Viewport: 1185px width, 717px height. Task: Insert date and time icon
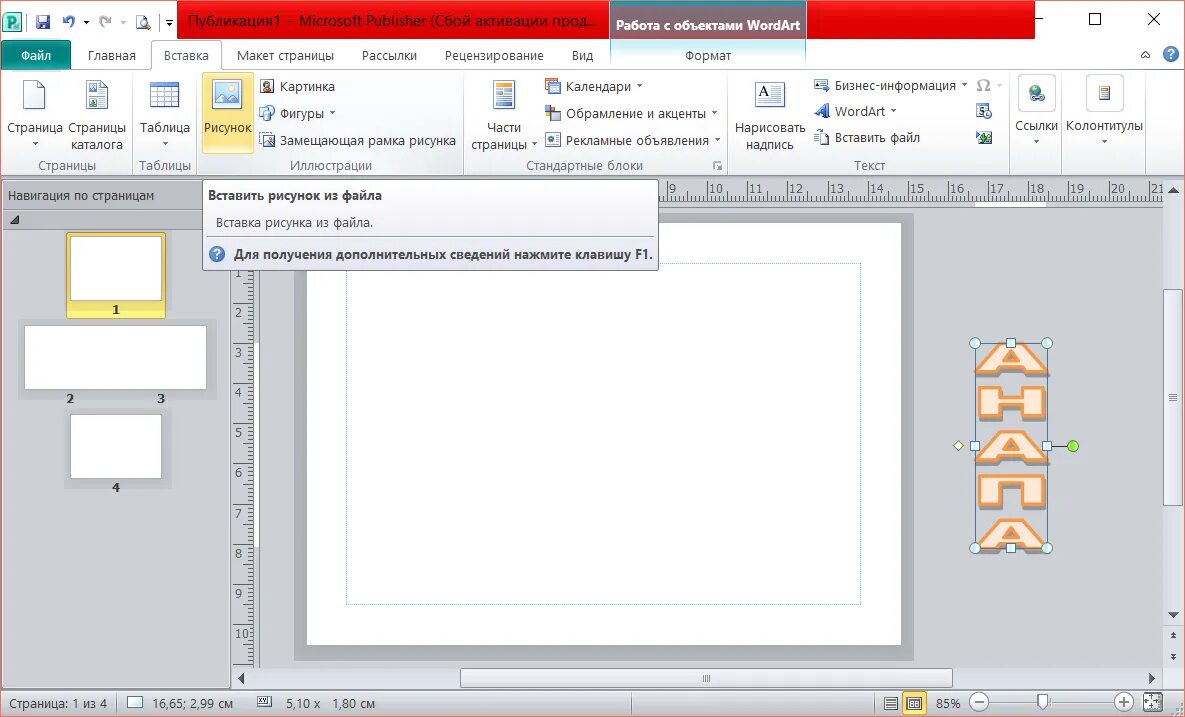pos(983,112)
